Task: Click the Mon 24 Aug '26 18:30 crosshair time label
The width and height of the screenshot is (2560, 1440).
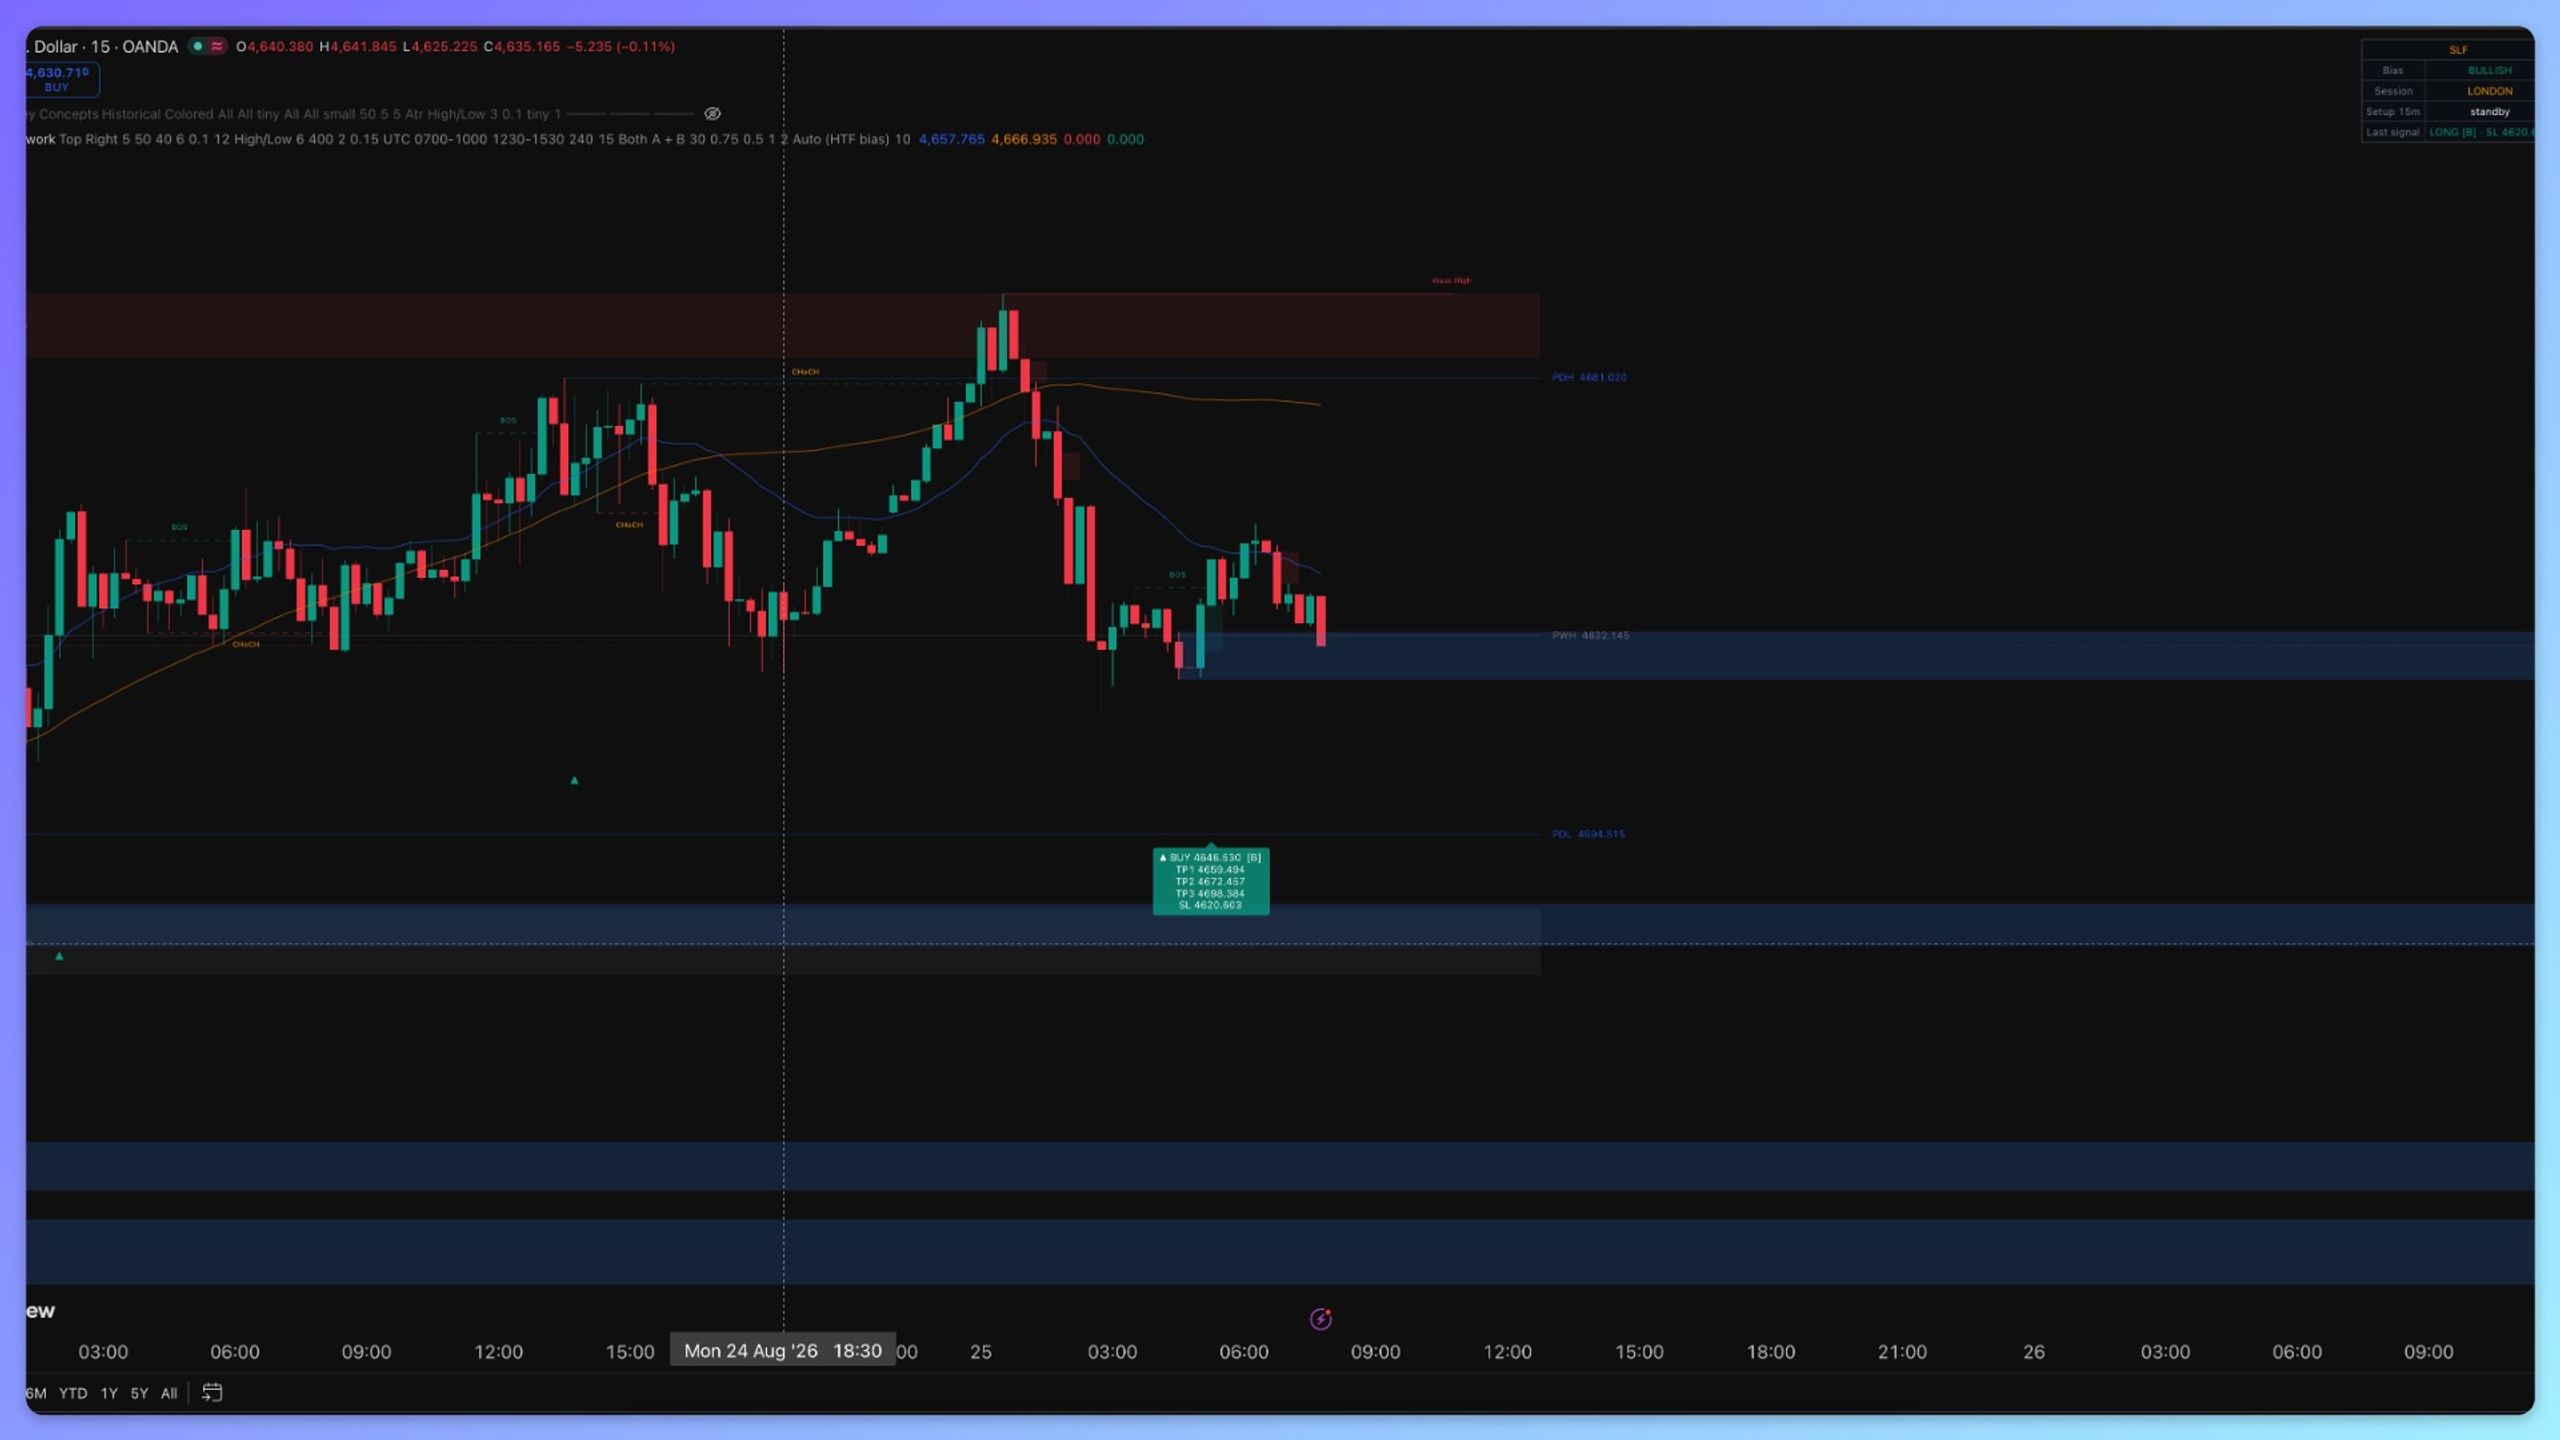Action: 783,1351
